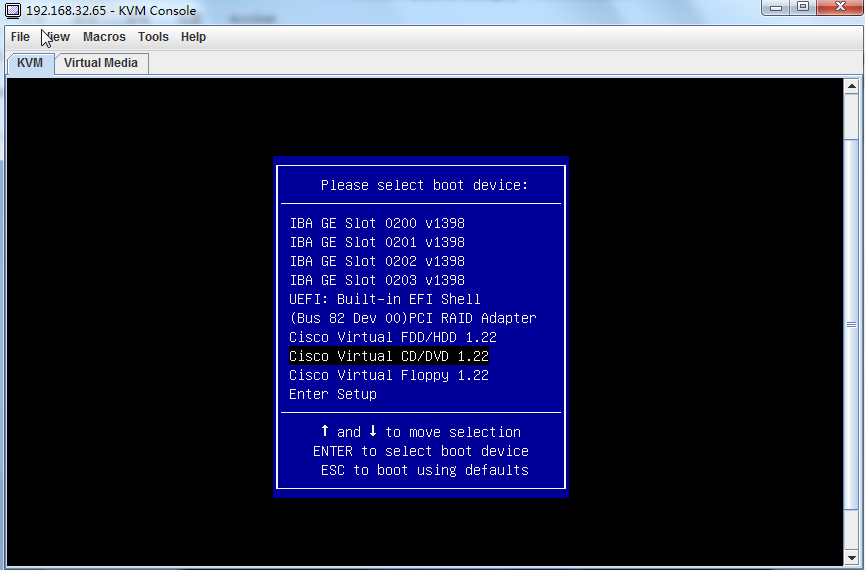Click the KVM Console title bar icon
The width and height of the screenshot is (865, 570).
click(x=13, y=10)
